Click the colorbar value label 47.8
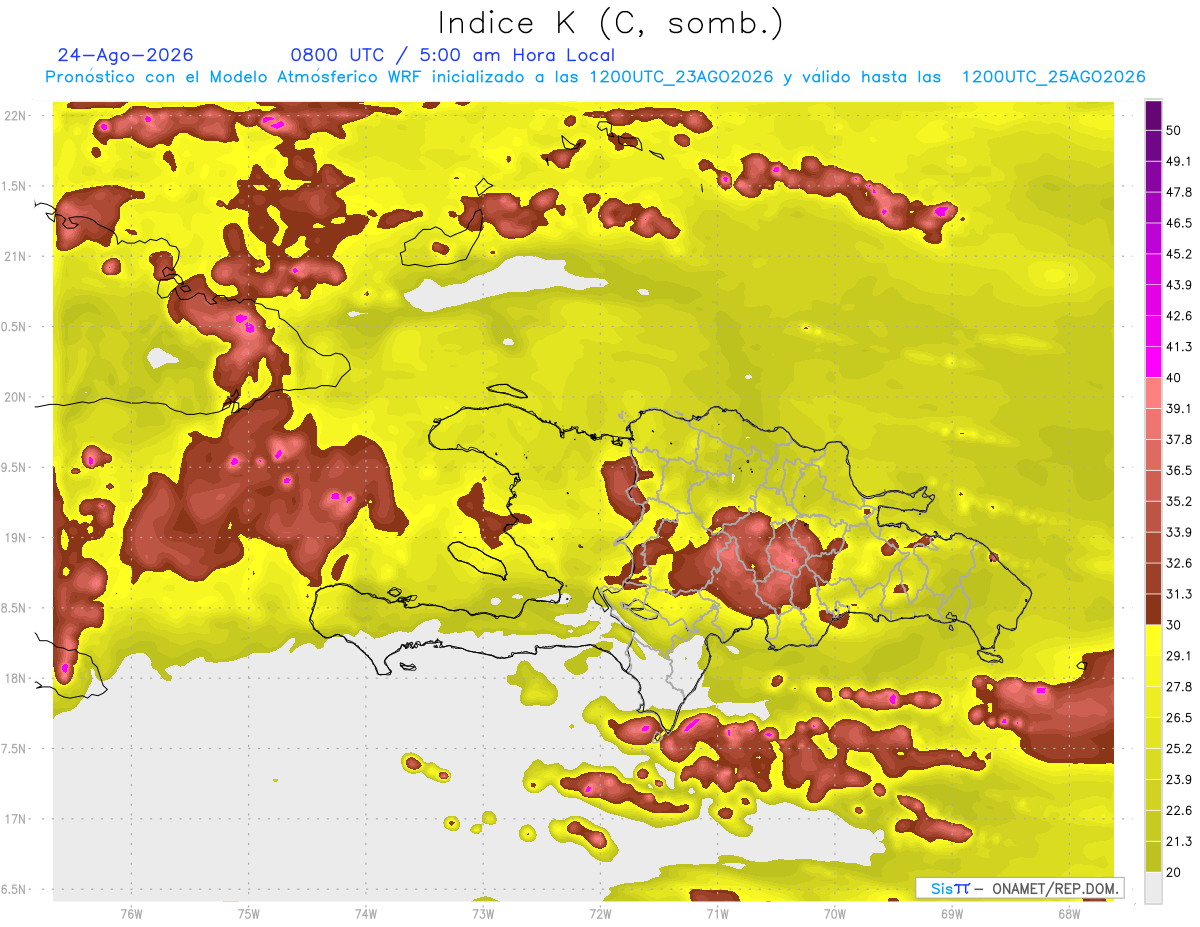1200x927 pixels. tap(1179, 192)
